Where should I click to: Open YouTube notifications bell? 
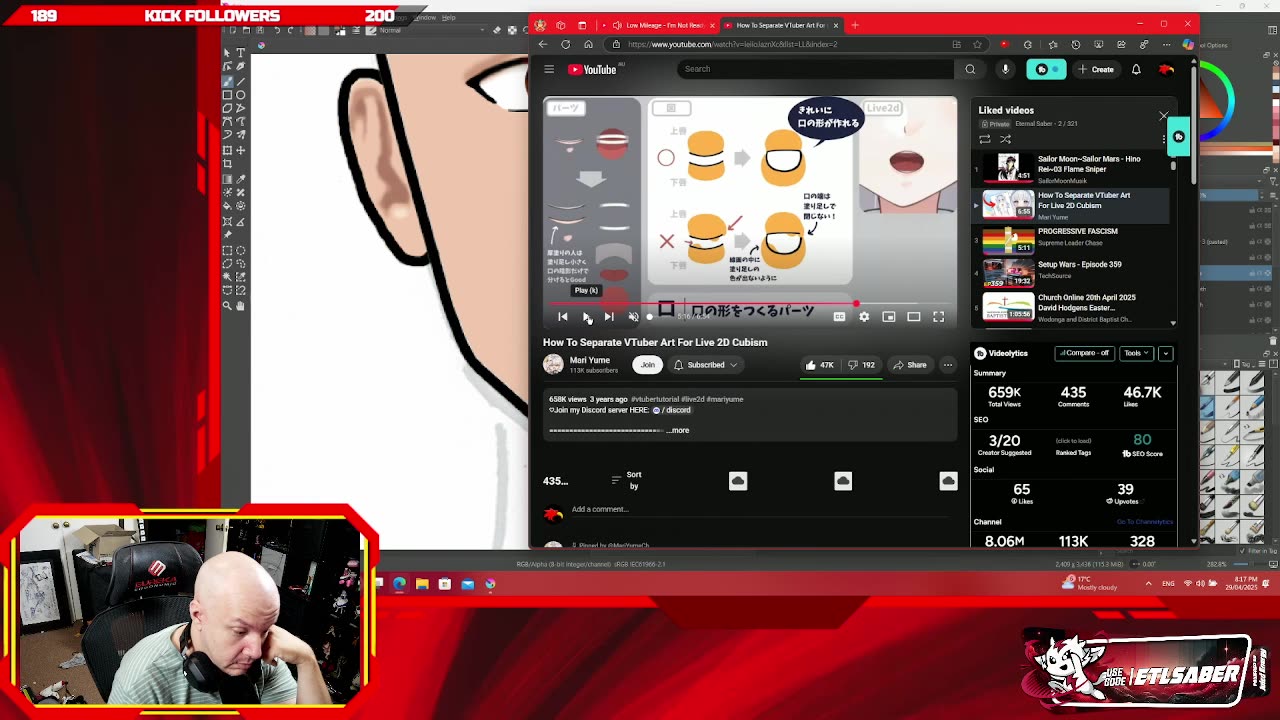click(1136, 69)
